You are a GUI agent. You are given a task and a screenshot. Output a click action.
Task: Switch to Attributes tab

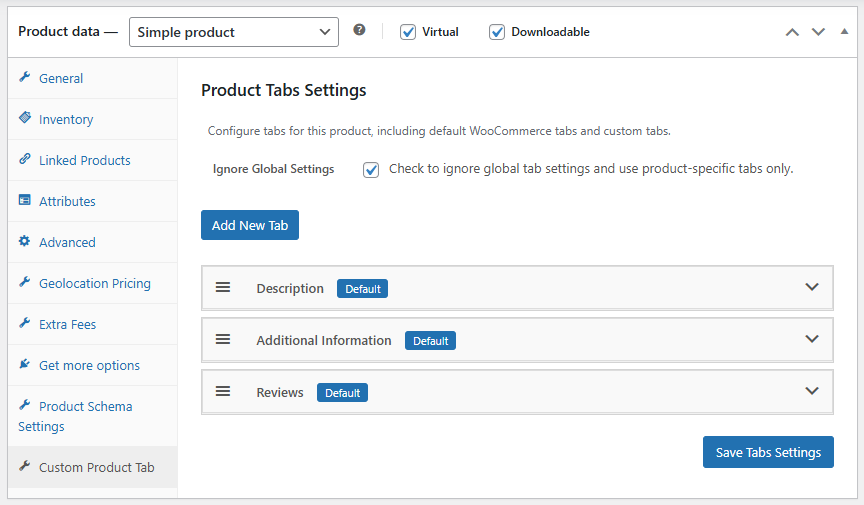coord(93,201)
